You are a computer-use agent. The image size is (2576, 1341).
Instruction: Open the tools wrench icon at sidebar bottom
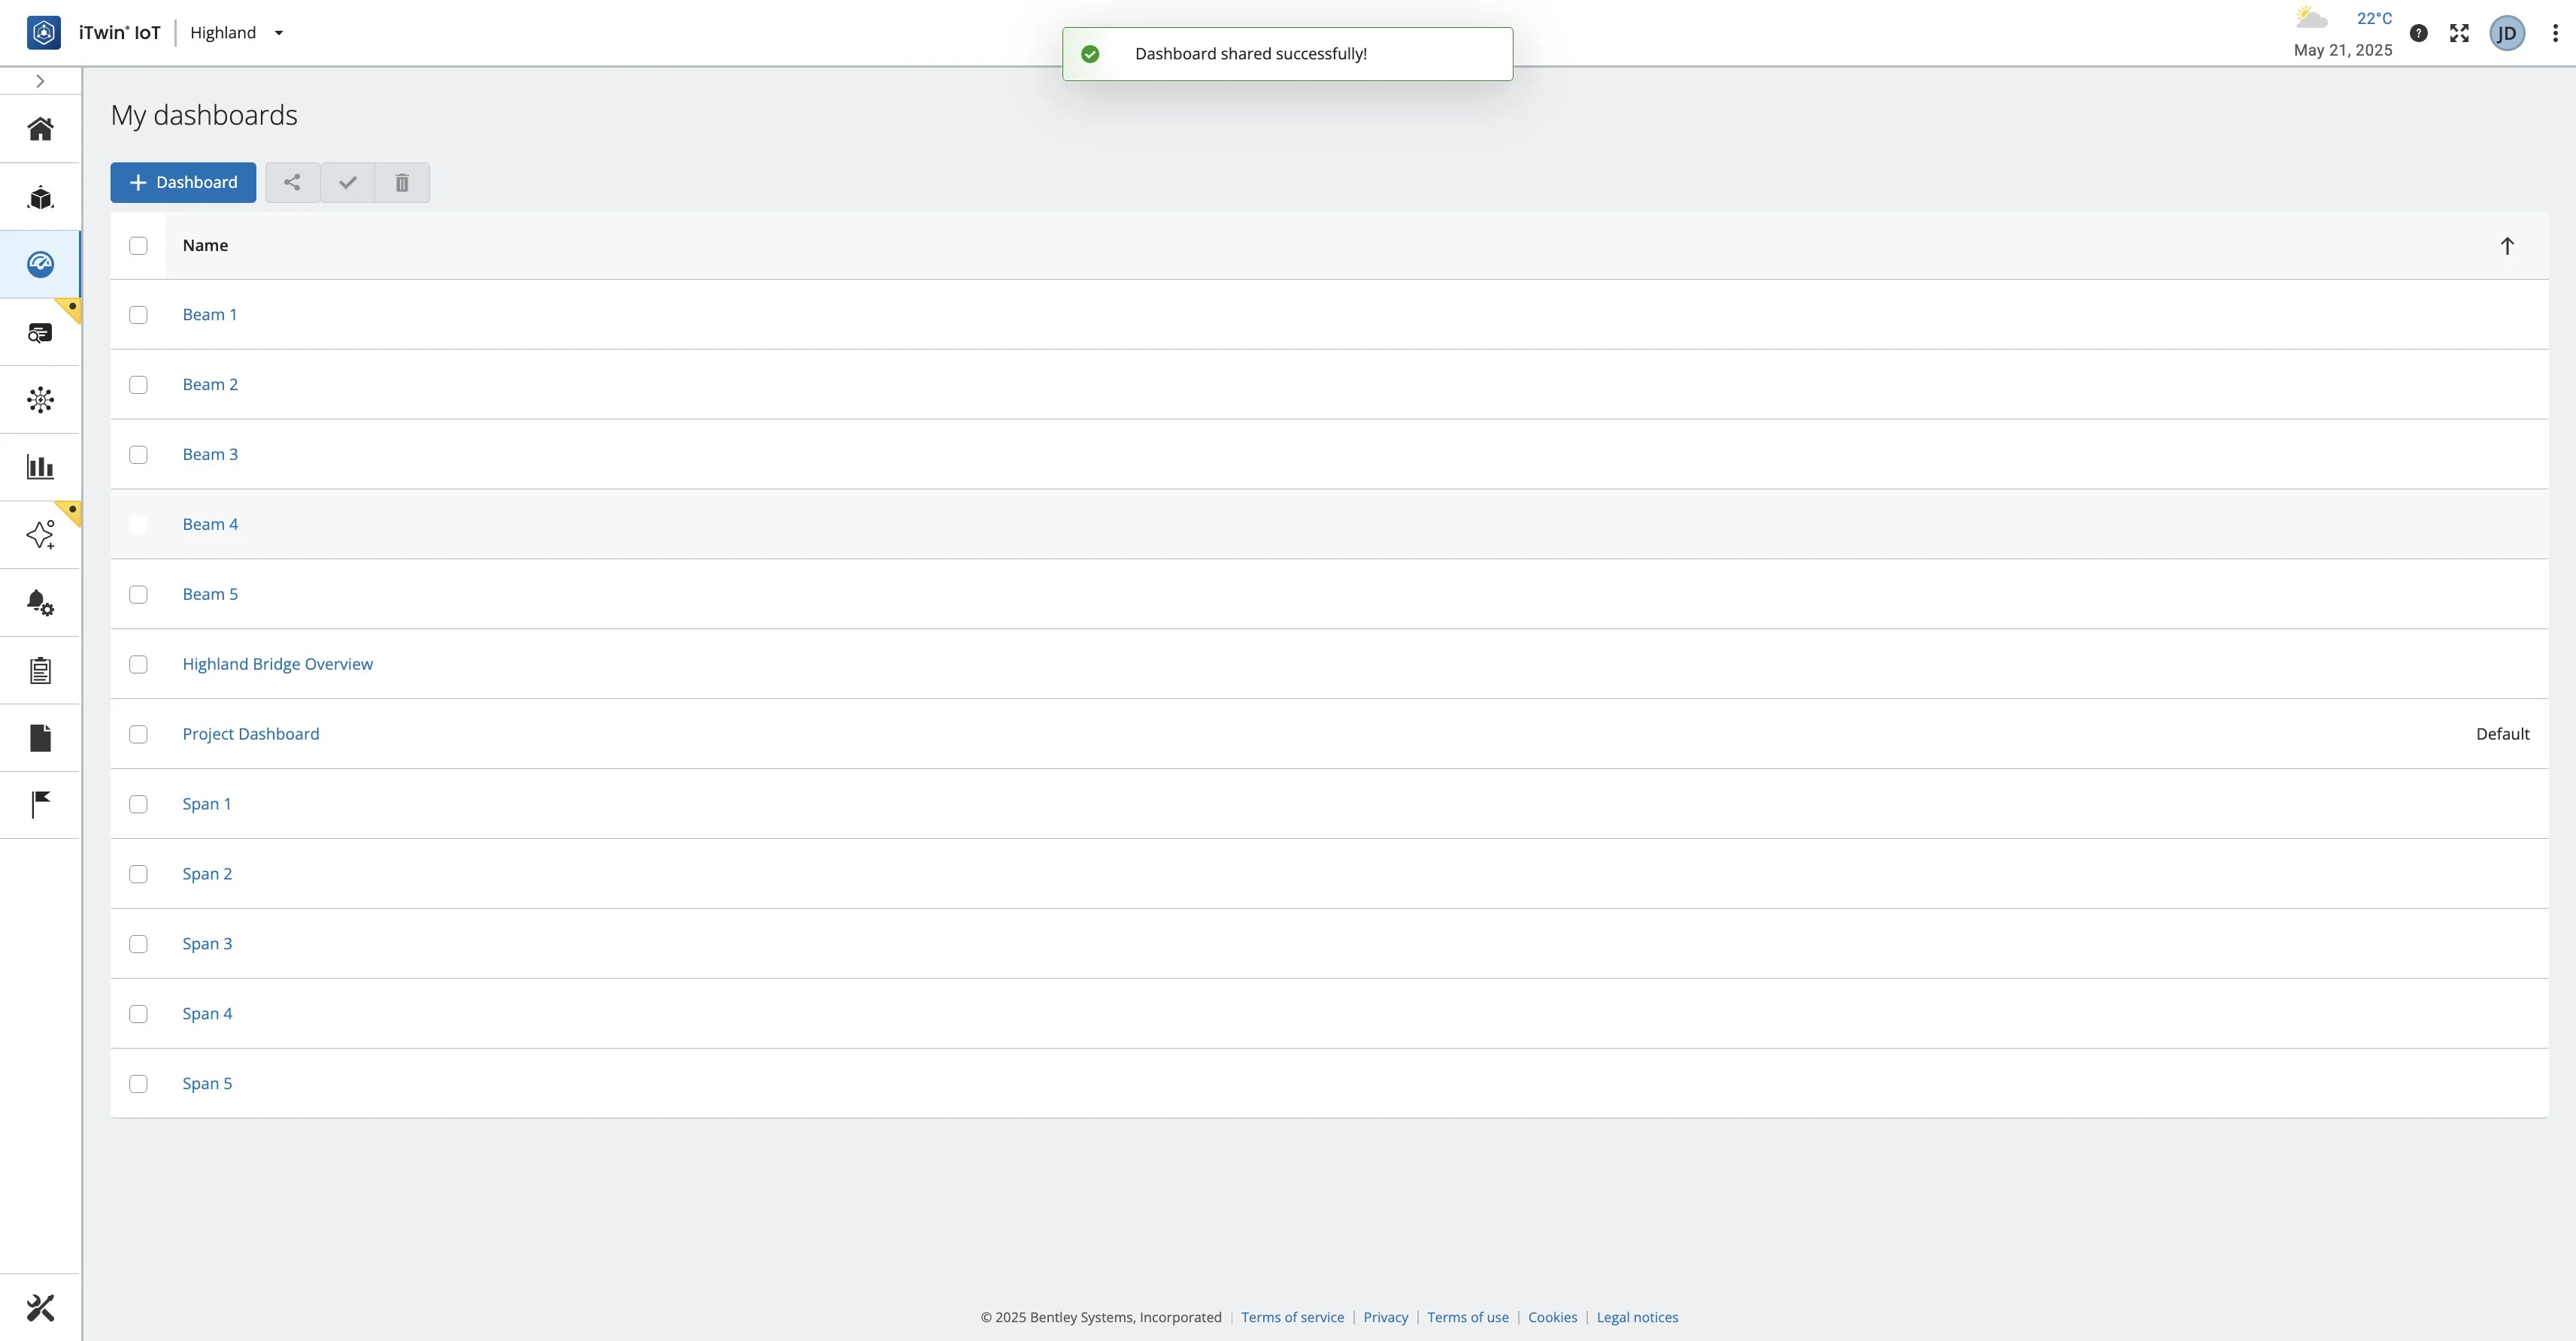pos(40,1307)
